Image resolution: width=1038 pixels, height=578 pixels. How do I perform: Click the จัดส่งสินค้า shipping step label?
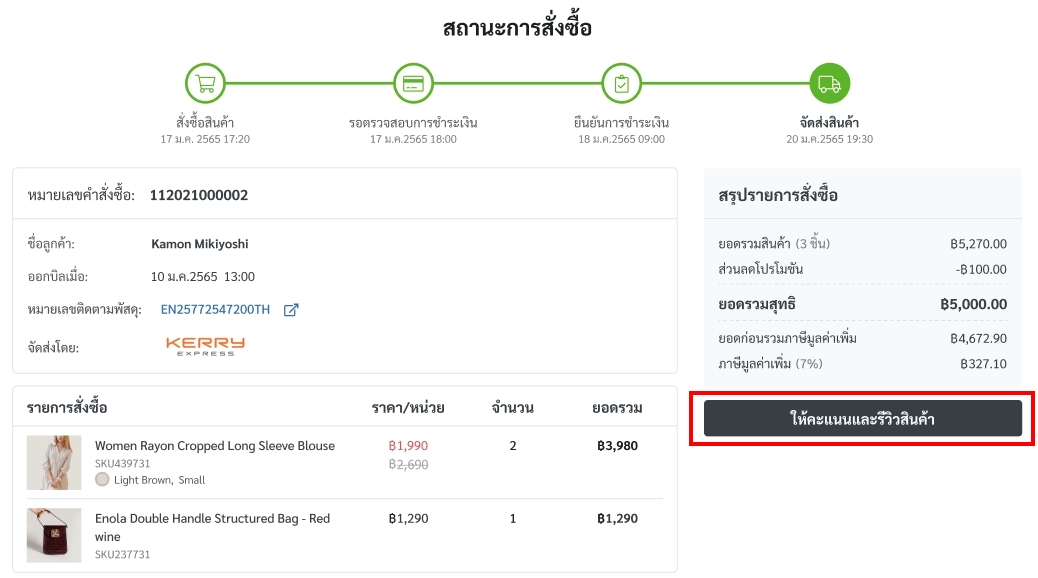(x=829, y=122)
